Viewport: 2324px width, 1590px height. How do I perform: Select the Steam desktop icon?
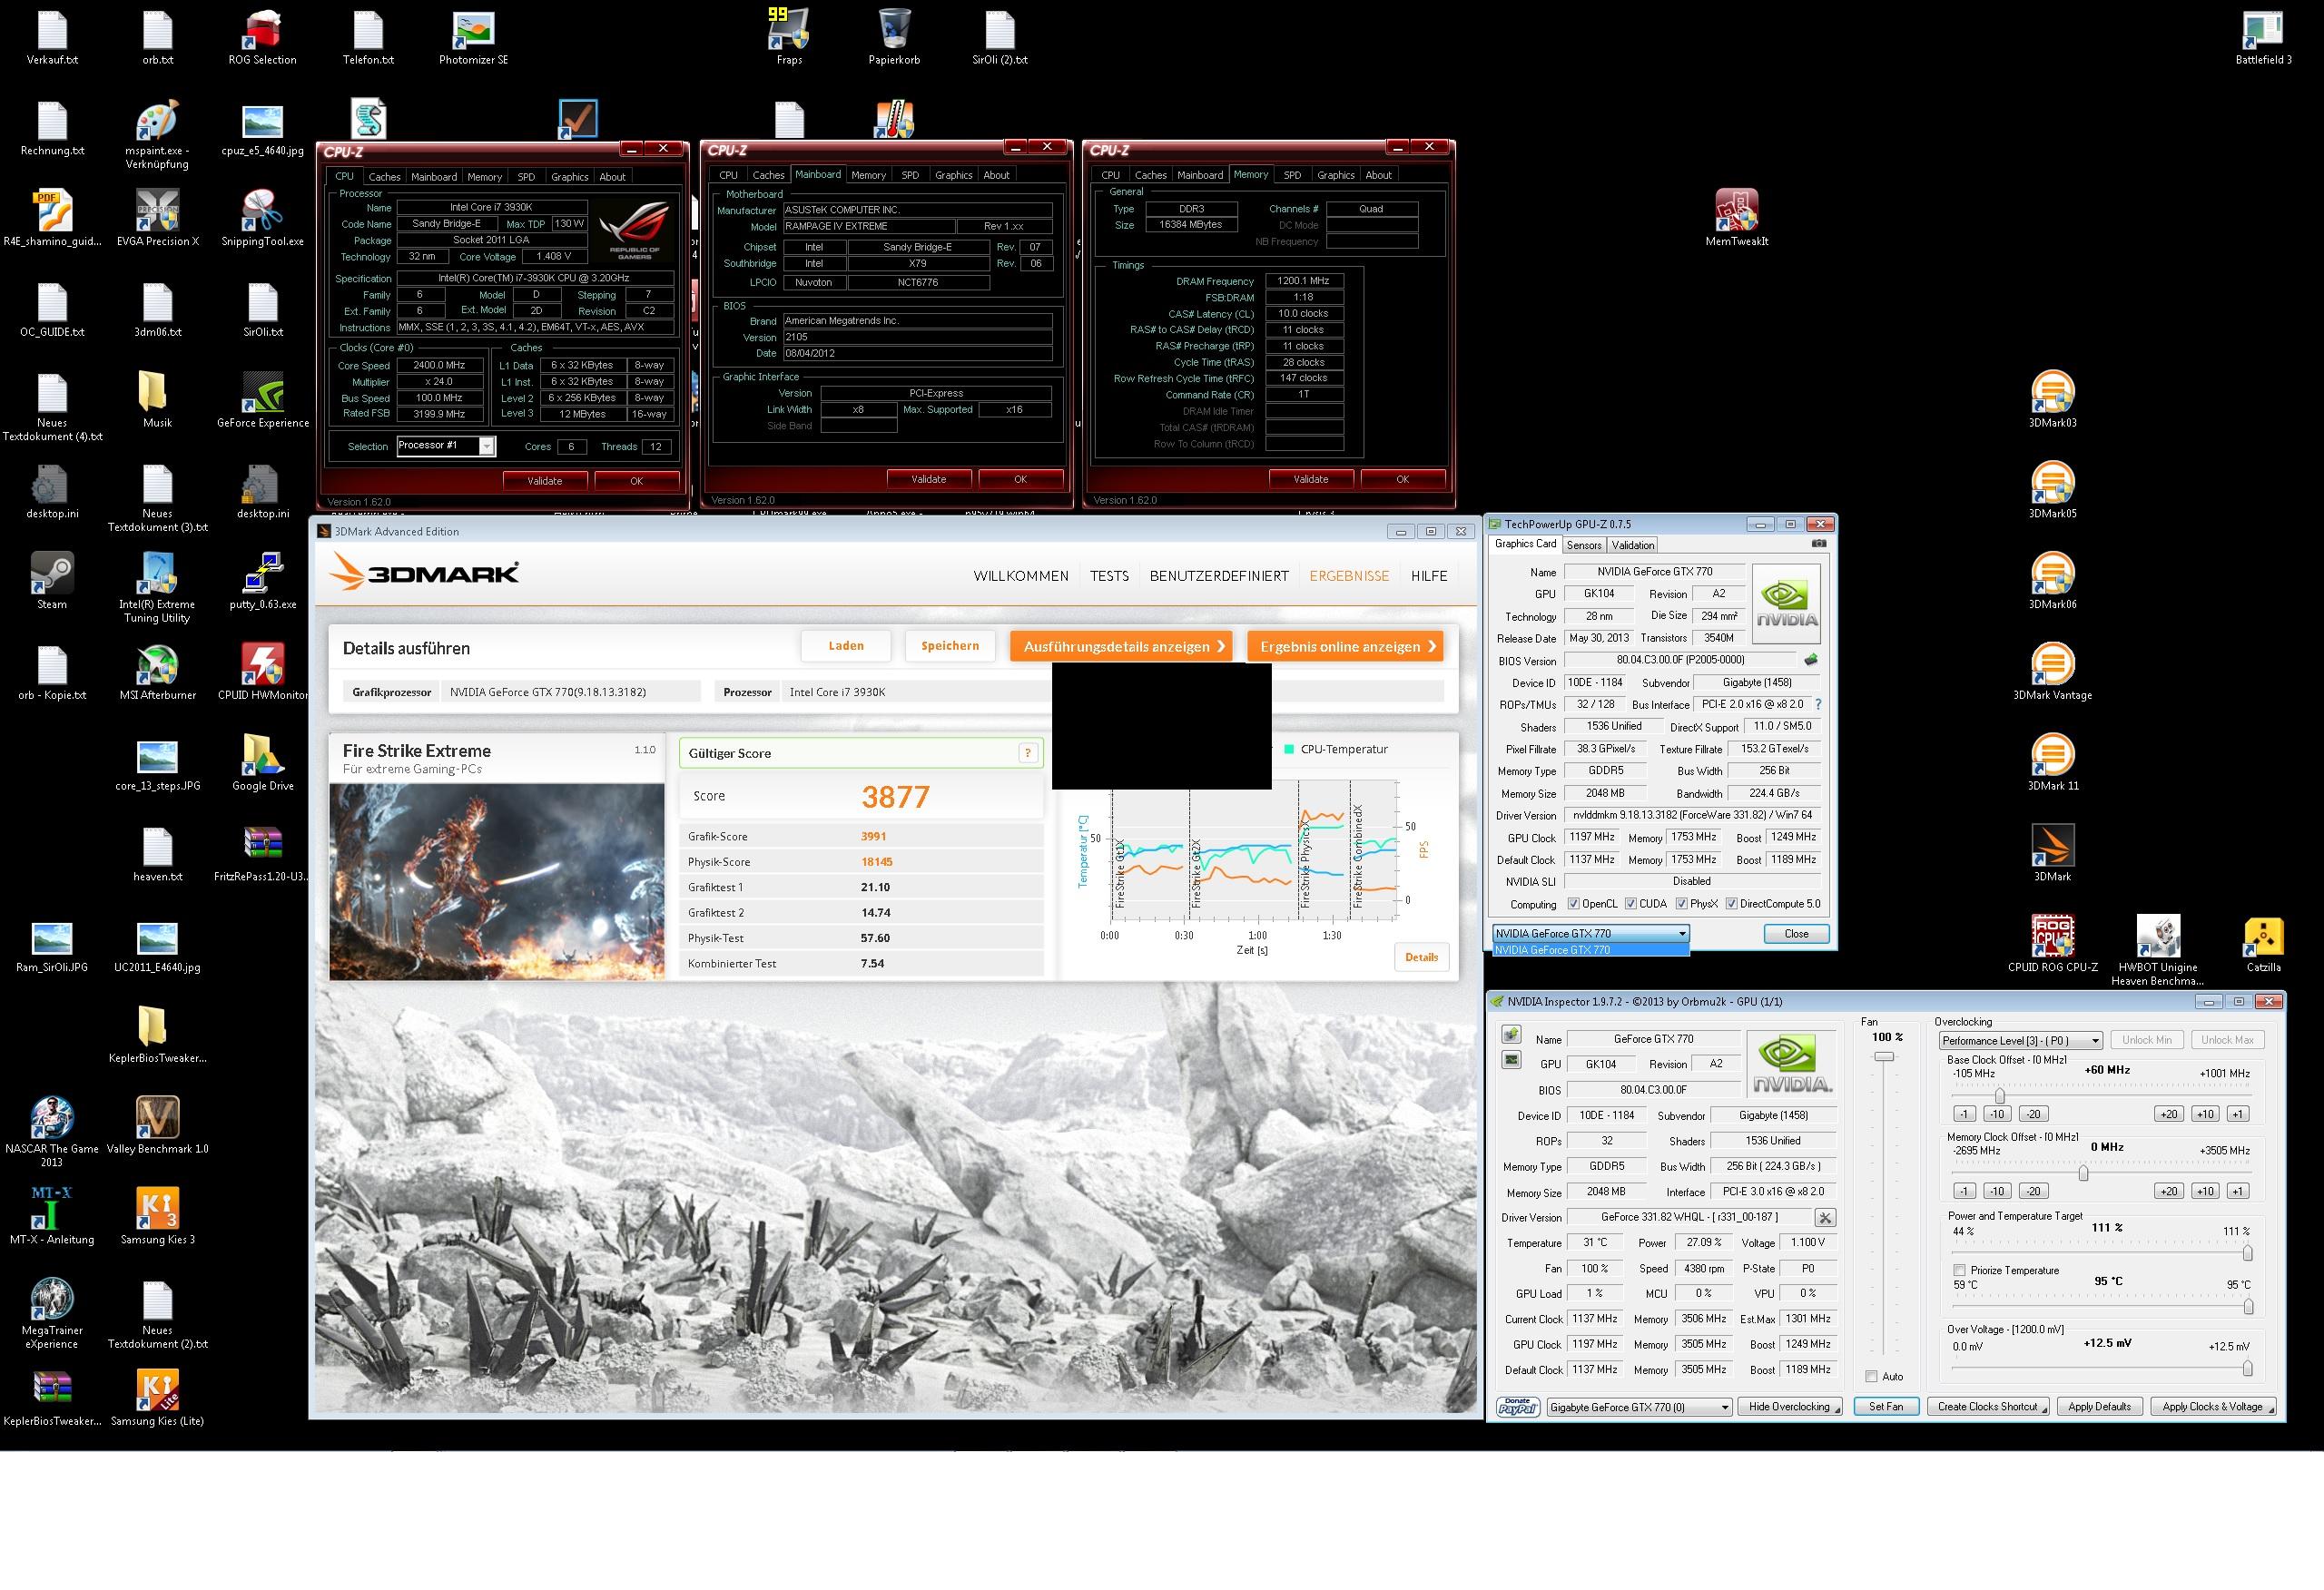(x=52, y=580)
